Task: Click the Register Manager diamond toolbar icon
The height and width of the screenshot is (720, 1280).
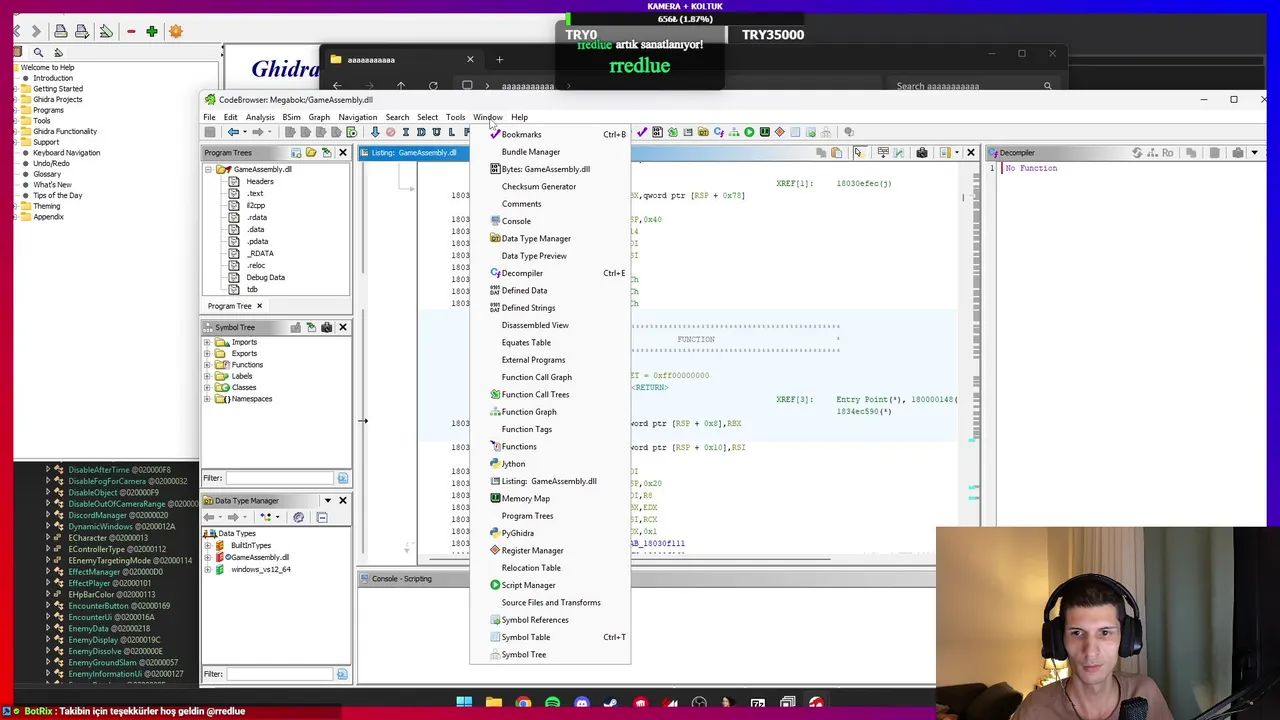Action: click(x=779, y=132)
